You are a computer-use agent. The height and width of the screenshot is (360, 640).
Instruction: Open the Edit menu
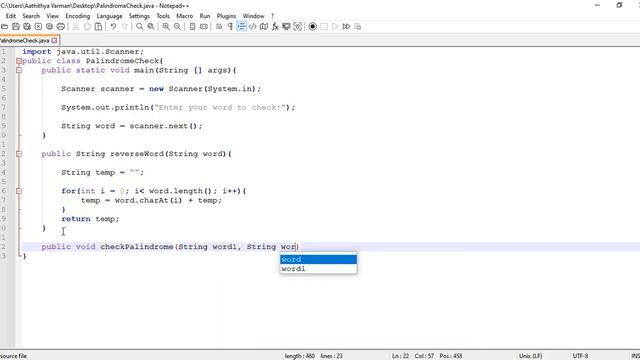click(x=11, y=16)
